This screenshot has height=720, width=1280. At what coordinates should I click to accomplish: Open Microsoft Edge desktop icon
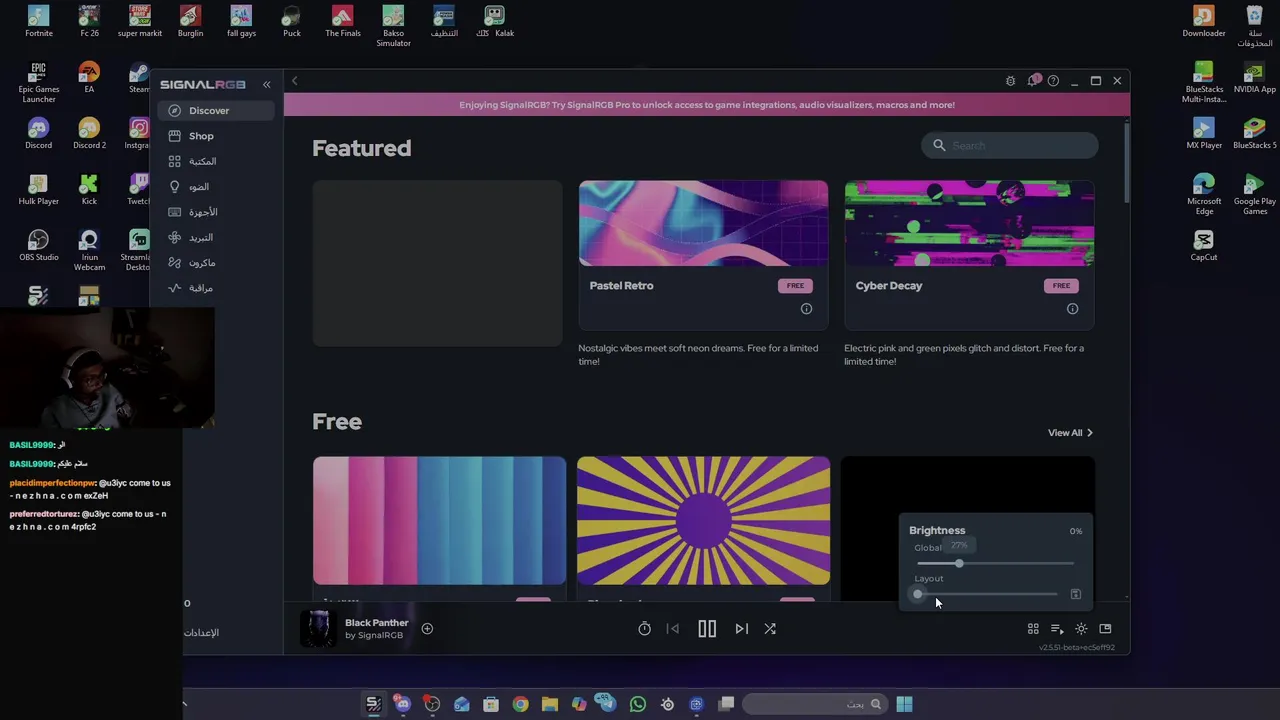pyautogui.click(x=1204, y=195)
